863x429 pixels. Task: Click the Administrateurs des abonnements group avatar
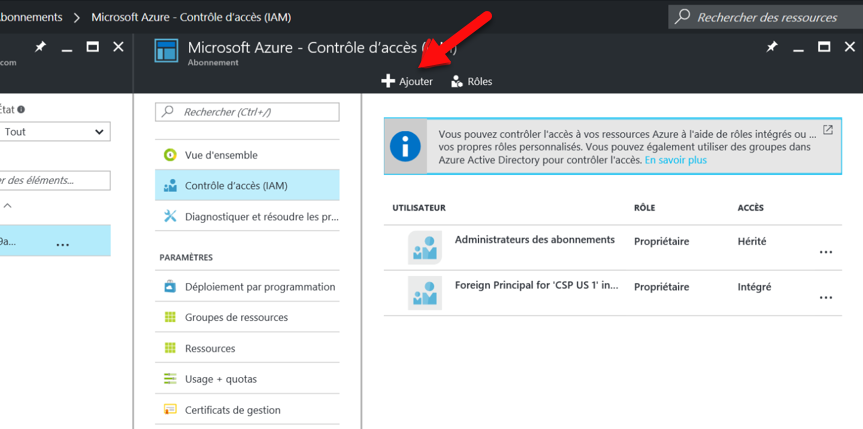pos(424,247)
